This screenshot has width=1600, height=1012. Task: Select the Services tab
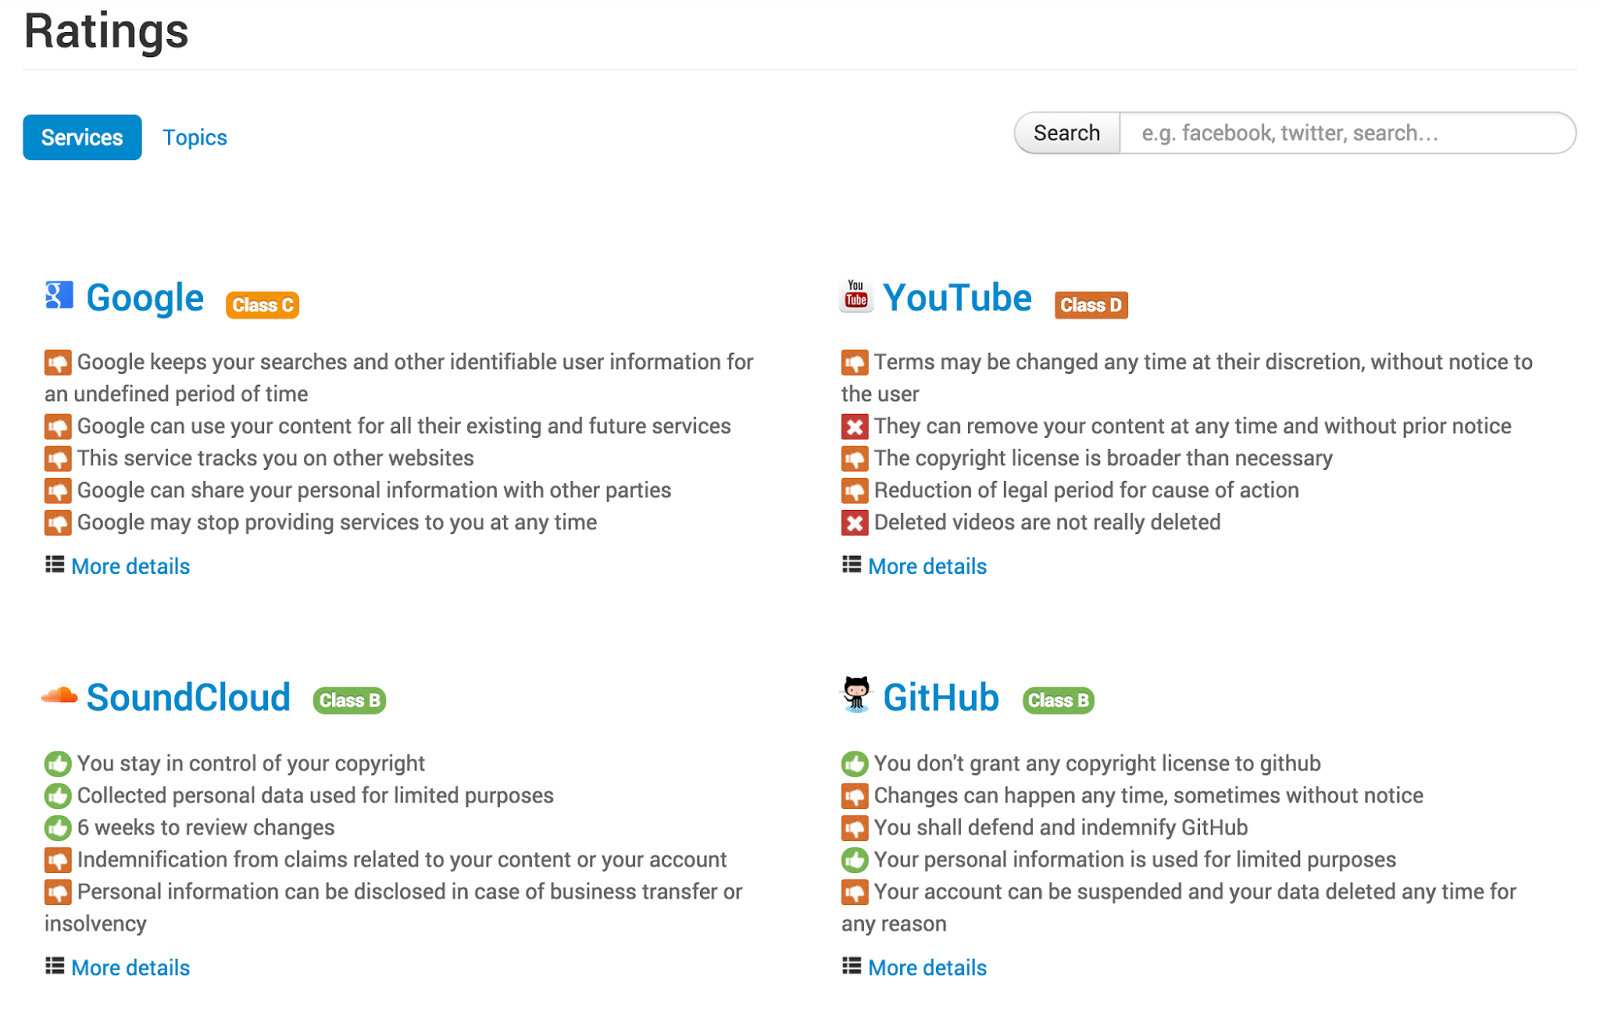tap(81, 137)
